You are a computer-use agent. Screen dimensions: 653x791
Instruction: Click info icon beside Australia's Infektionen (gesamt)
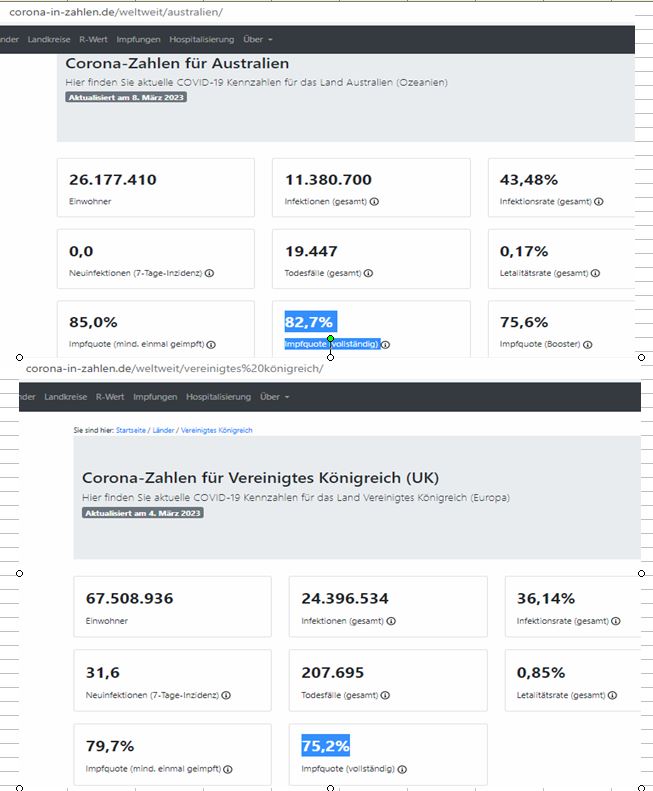(374, 201)
